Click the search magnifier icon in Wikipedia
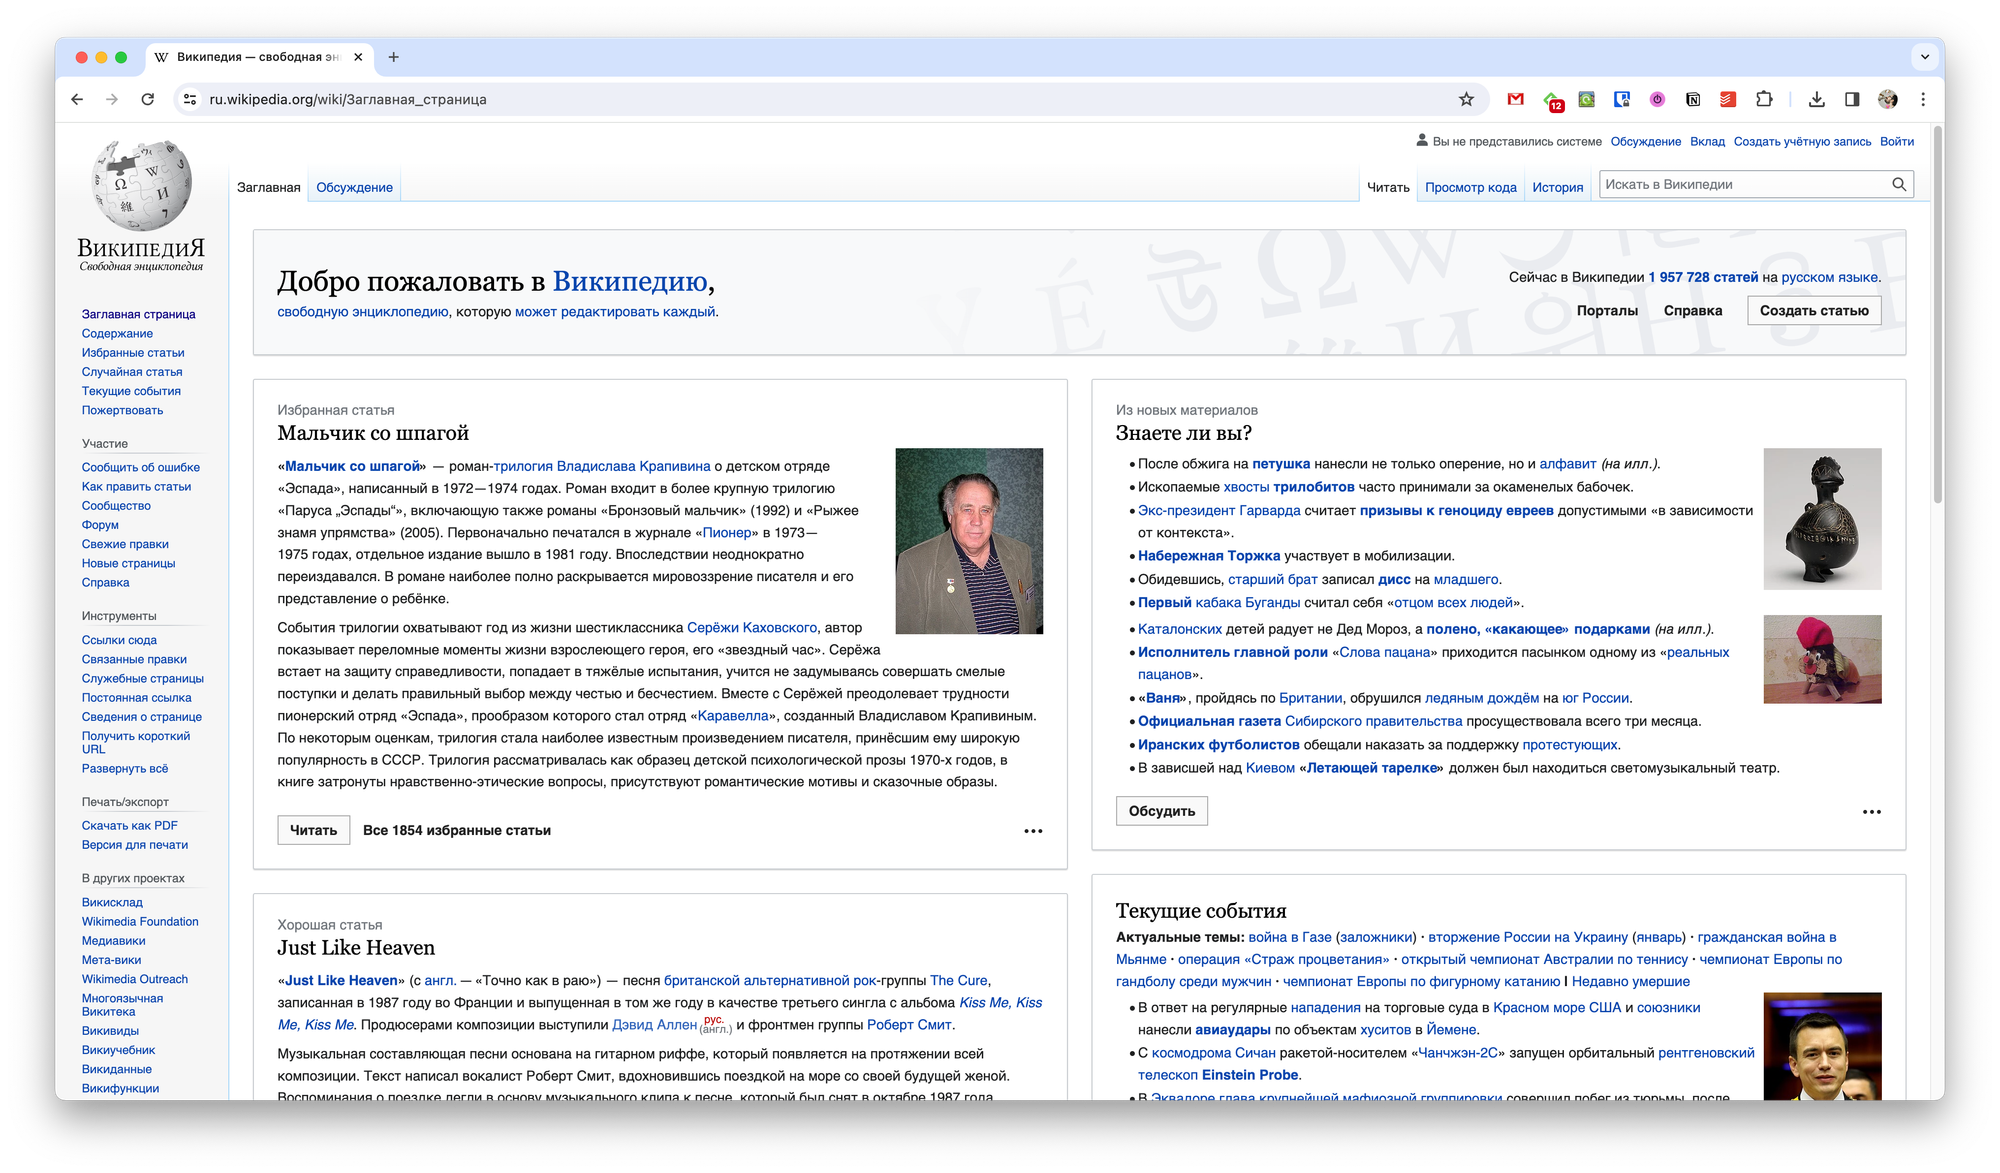 click(x=1899, y=184)
